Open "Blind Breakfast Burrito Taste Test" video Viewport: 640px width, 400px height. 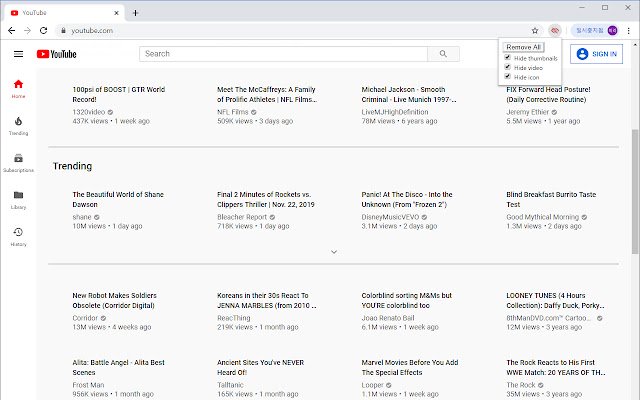pyautogui.click(x=551, y=199)
